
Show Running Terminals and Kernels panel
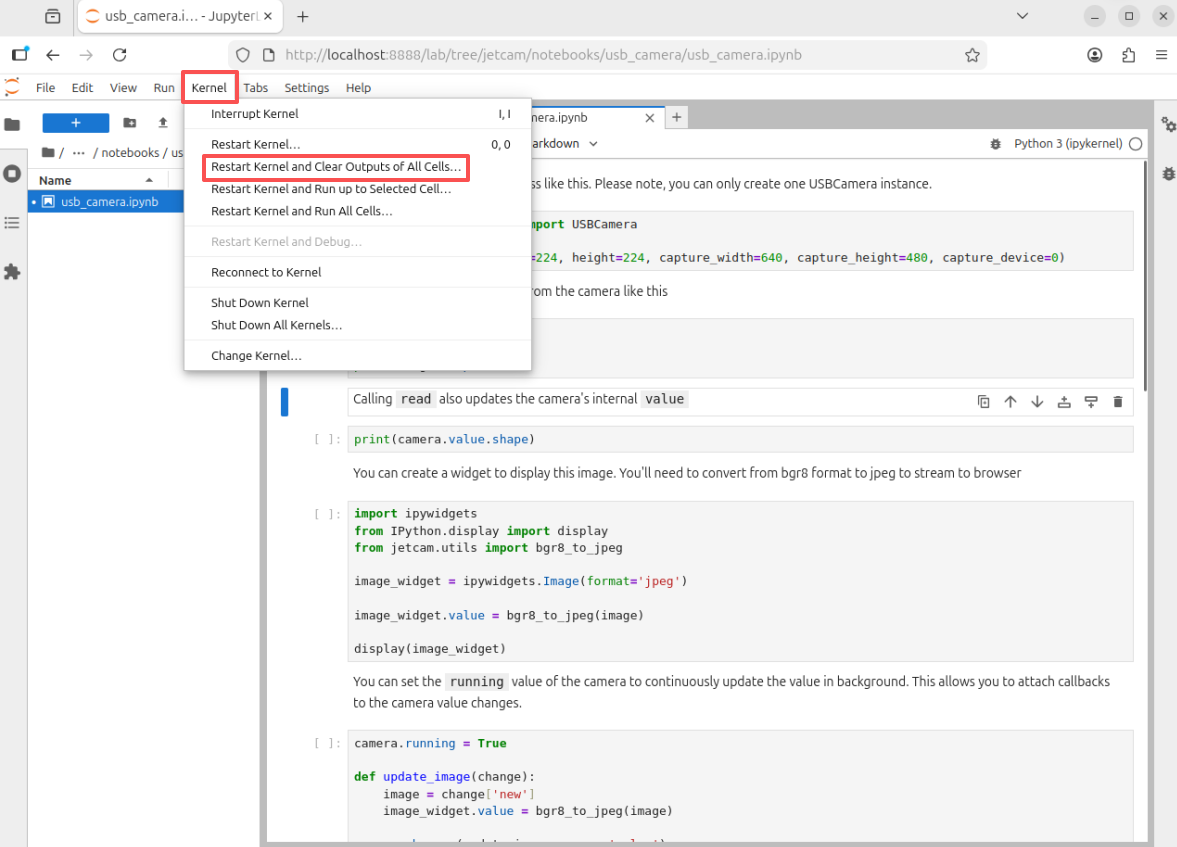click(x=12, y=174)
